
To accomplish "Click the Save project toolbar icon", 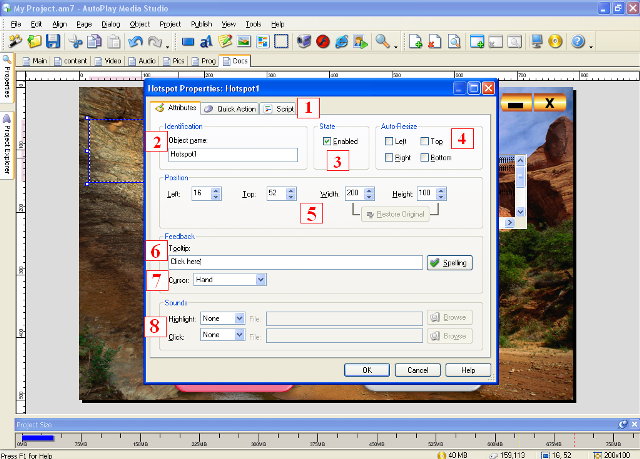I will (53, 42).
